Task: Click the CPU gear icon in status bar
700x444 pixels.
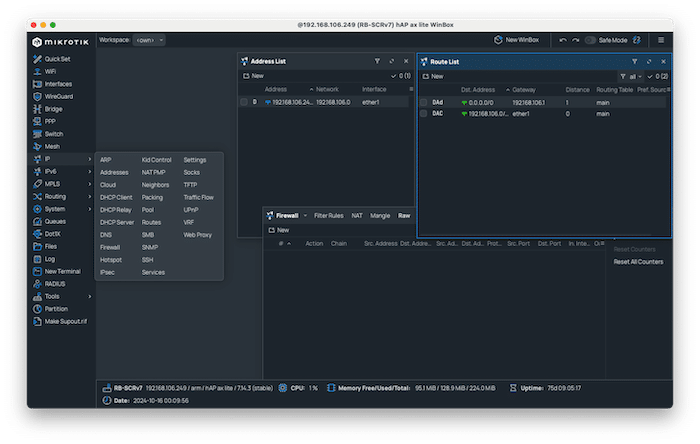Action: [x=283, y=388]
